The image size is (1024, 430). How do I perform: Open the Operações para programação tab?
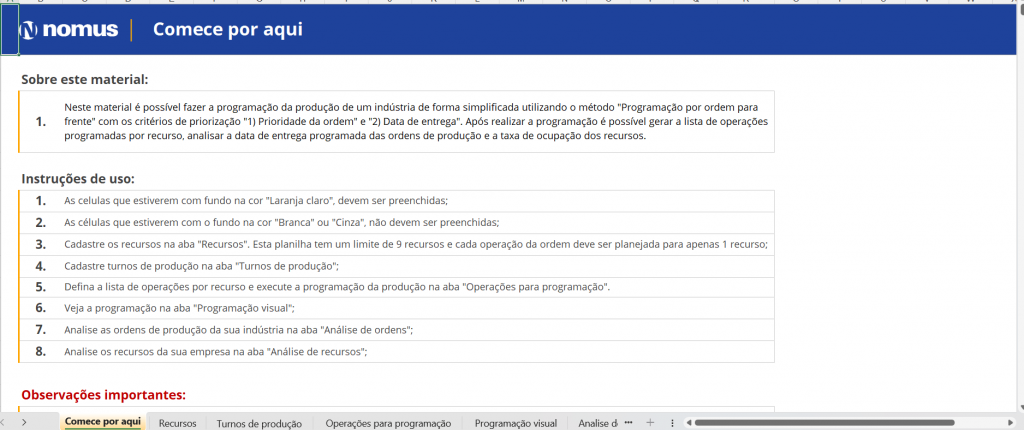[x=388, y=423]
